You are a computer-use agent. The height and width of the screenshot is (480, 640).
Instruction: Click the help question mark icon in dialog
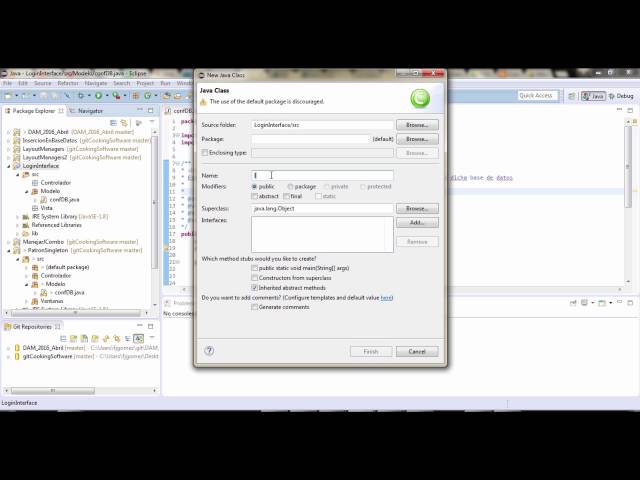point(209,351)
